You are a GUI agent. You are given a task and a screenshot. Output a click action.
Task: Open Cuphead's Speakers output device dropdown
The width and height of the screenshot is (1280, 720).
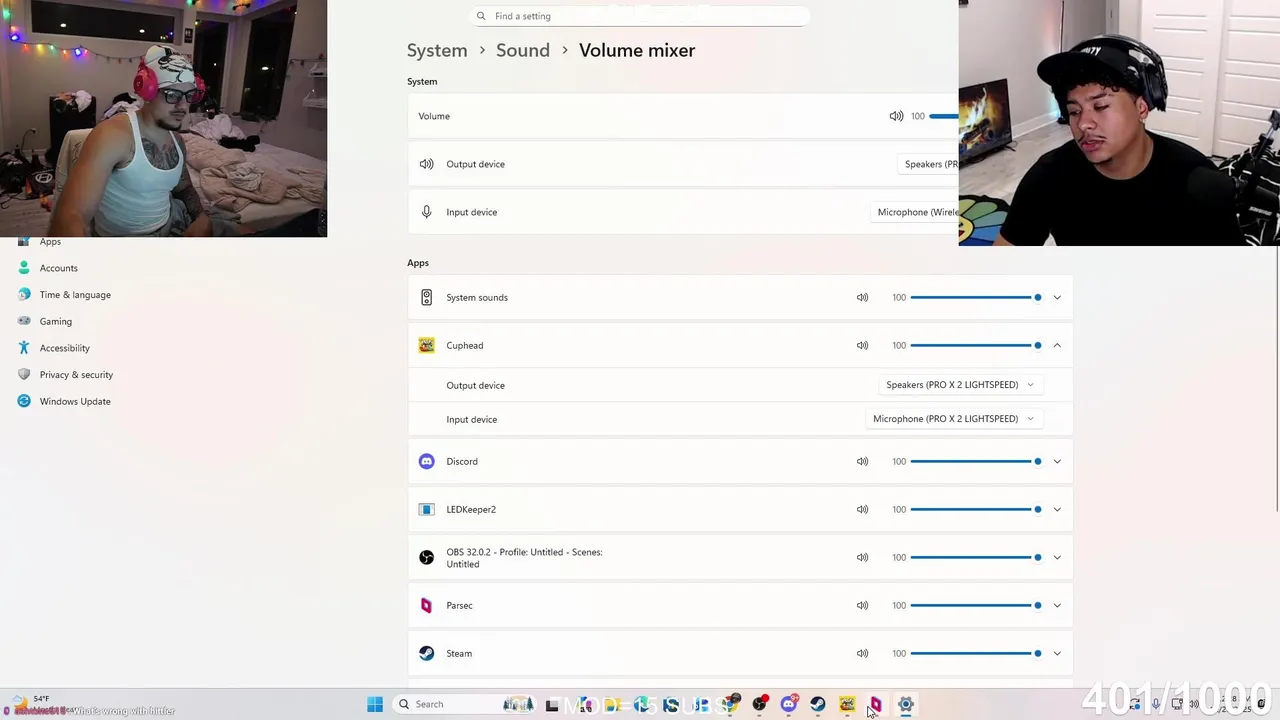coord(959,385)
